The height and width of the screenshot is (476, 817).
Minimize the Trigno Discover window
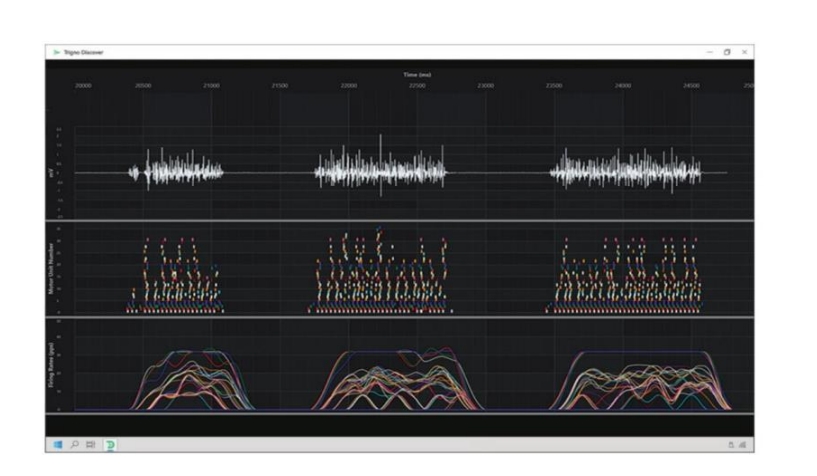click(x=709, y=52)
